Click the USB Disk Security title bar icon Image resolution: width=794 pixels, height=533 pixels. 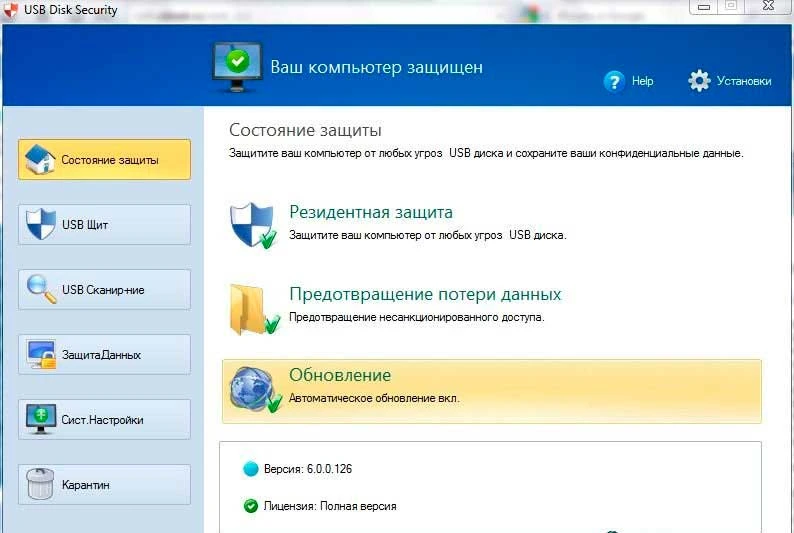pyautogui.click(x=10, y=10)
